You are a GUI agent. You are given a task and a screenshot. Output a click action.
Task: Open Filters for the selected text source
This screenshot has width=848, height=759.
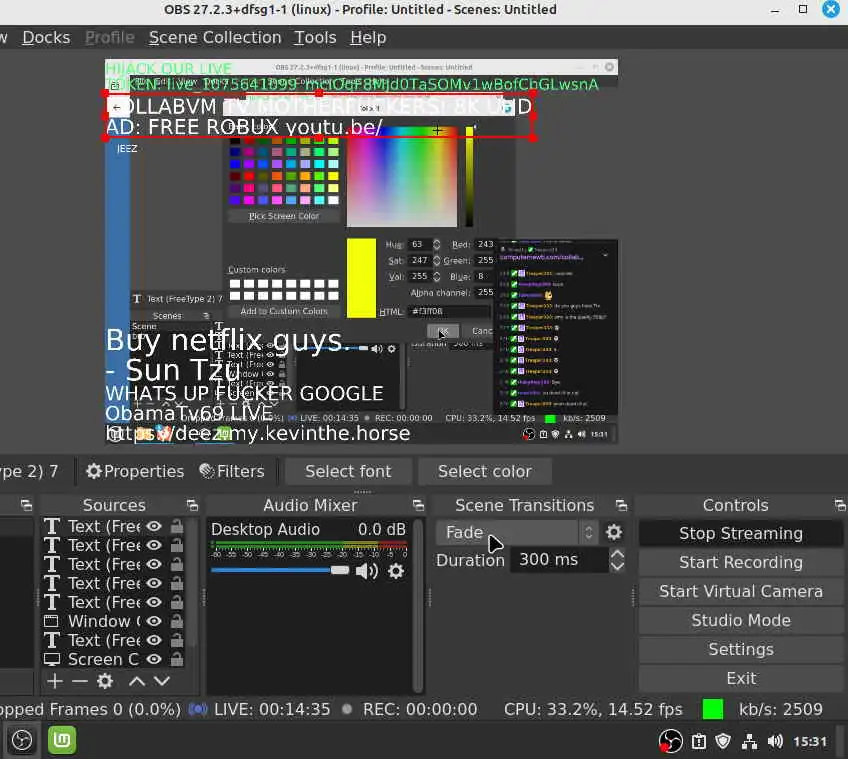[232, 471]
